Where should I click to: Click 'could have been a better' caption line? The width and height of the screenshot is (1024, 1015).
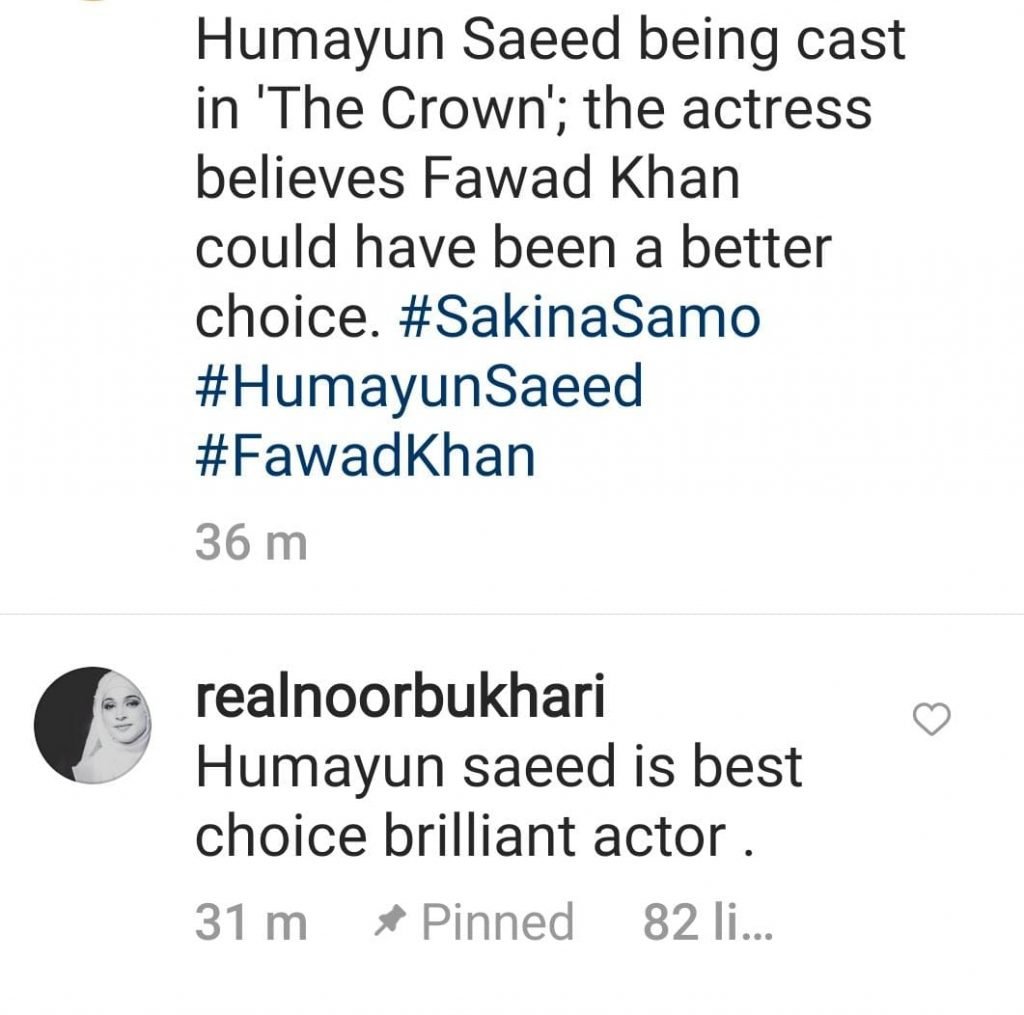point(513,248)
